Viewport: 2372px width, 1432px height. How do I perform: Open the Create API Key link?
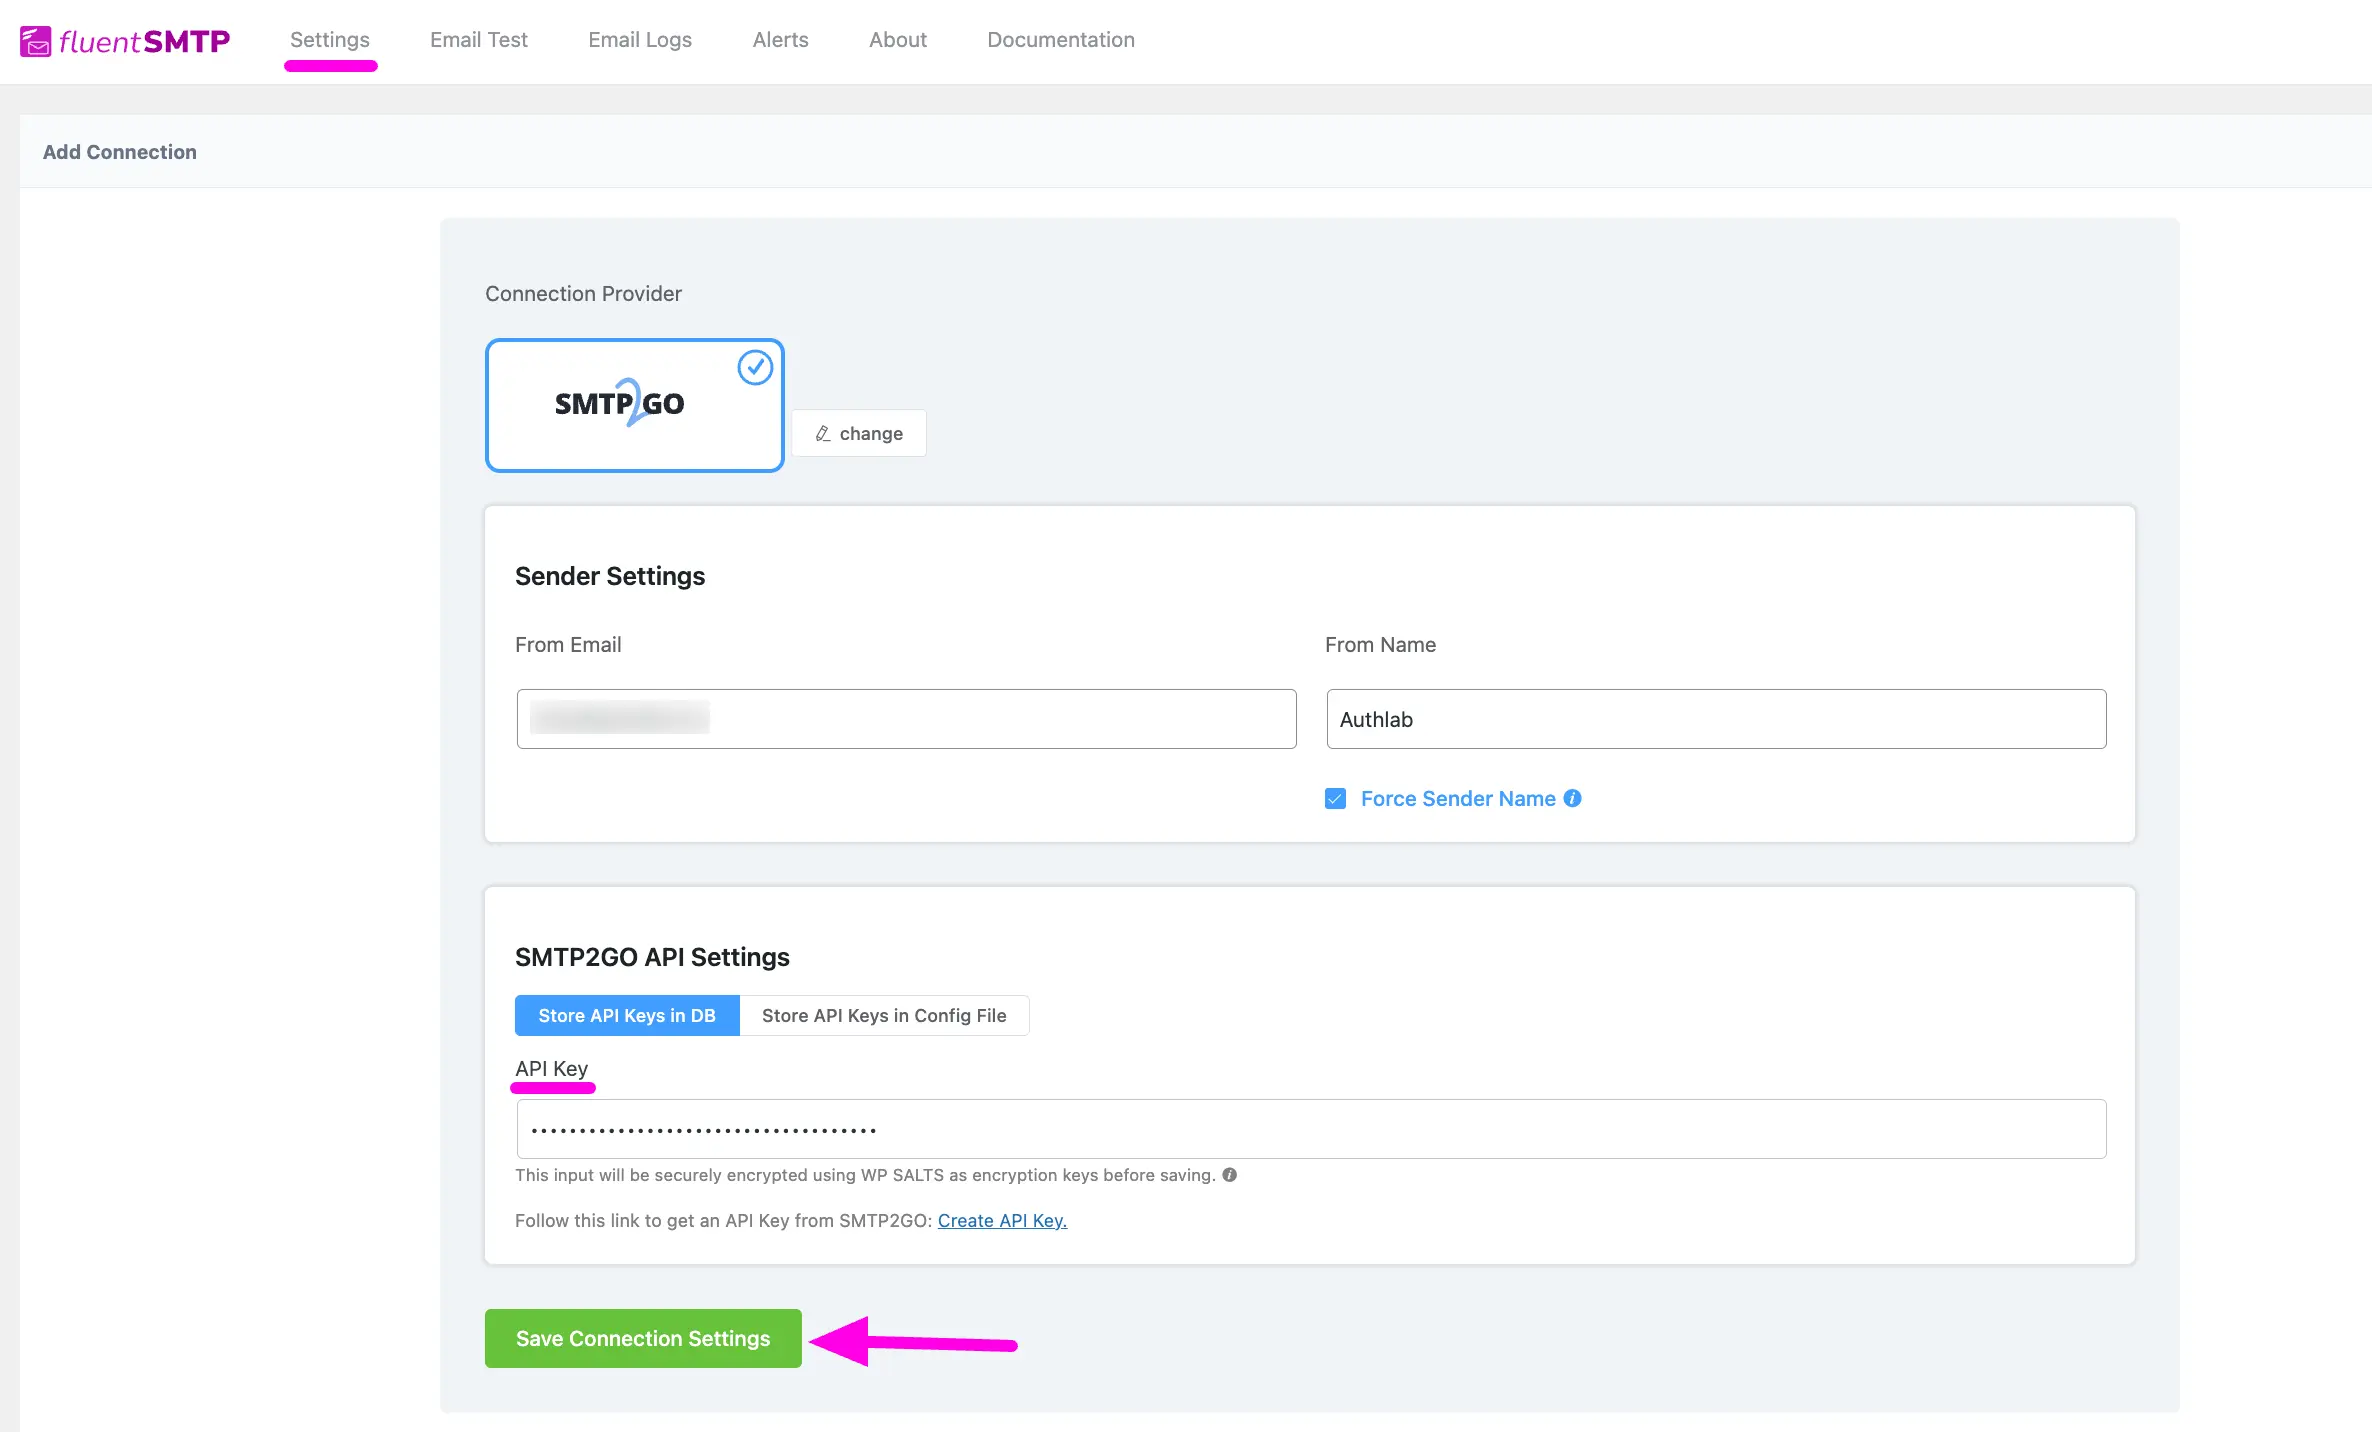(x=1002, y=1220)
